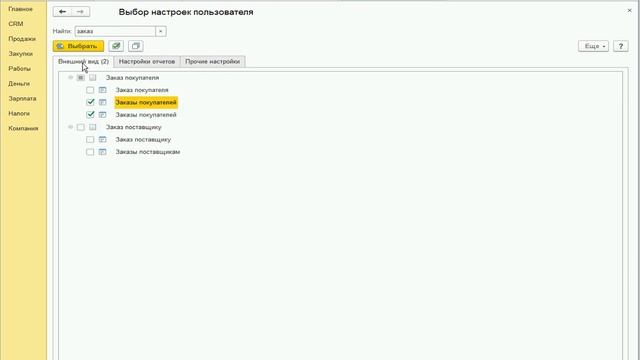Image resolution: width=640 pixels, height=360 pixels.
Task: Go back with the left arrow button
Action: click(62, 12)
